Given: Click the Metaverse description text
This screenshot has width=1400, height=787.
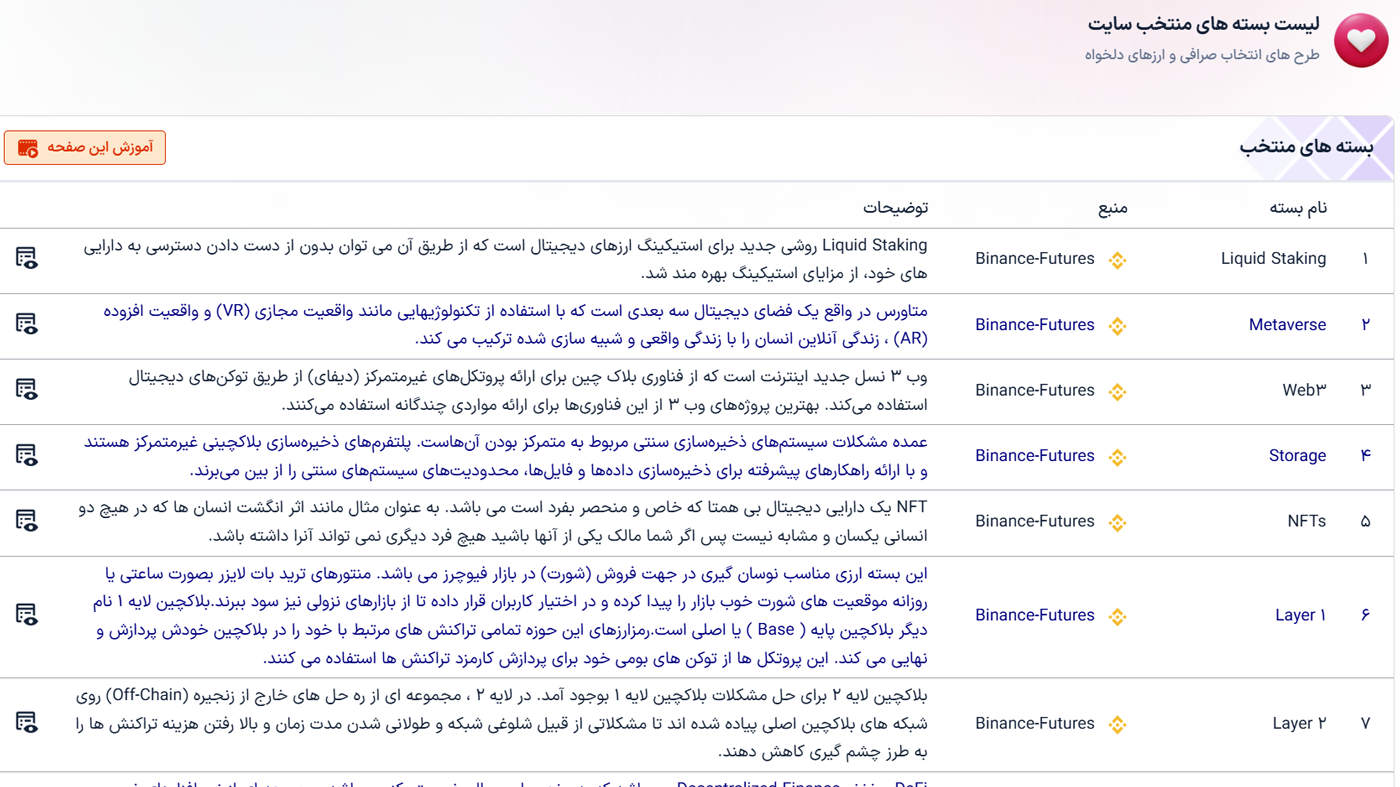Looking at the screenshot, I should tap(515, 325).
